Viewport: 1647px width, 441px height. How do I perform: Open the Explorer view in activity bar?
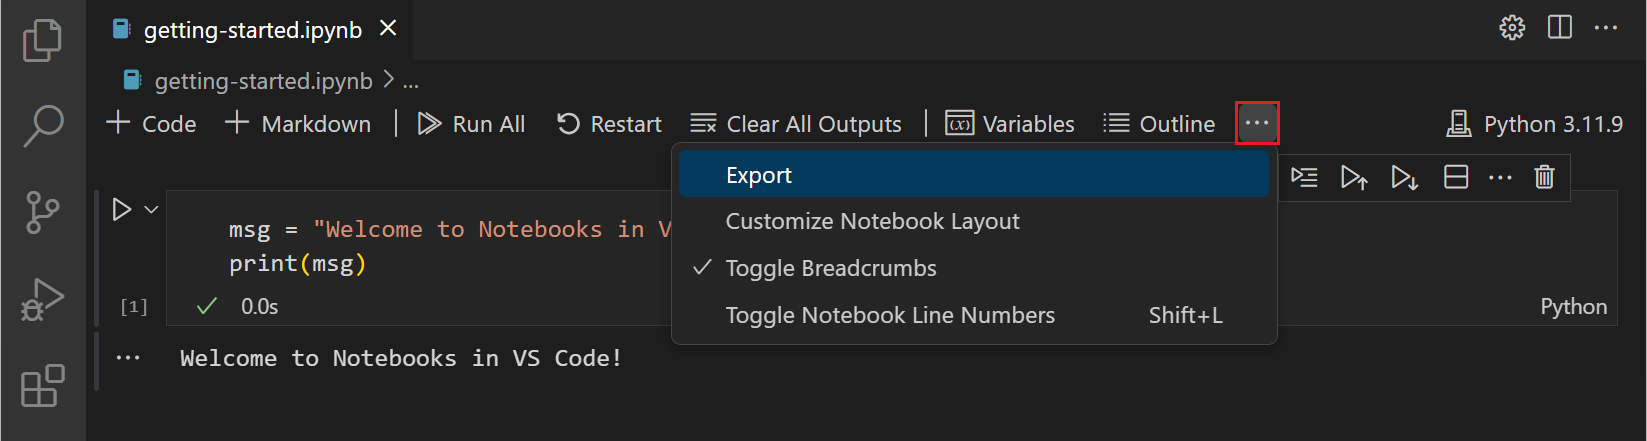pos(42,40)
